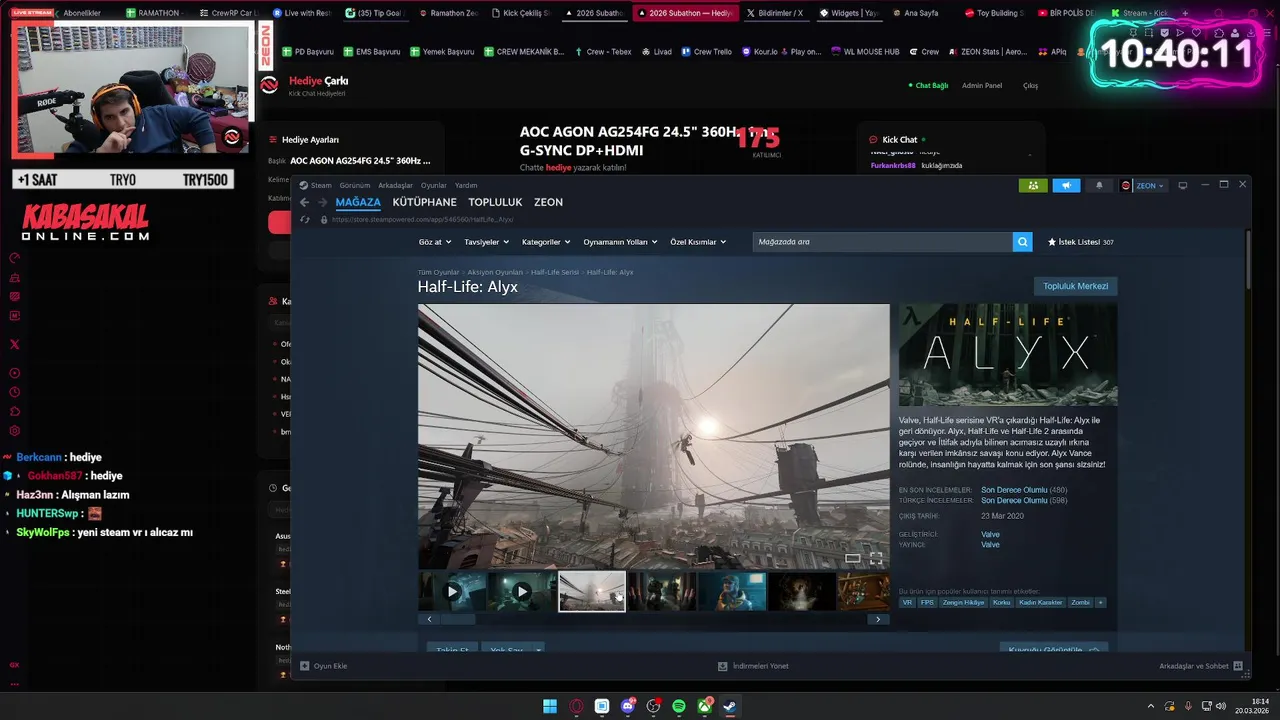1280x720 pixels.
Task: Switch to the KÜTÜPHANE tab
Action: tap(424, 202)
